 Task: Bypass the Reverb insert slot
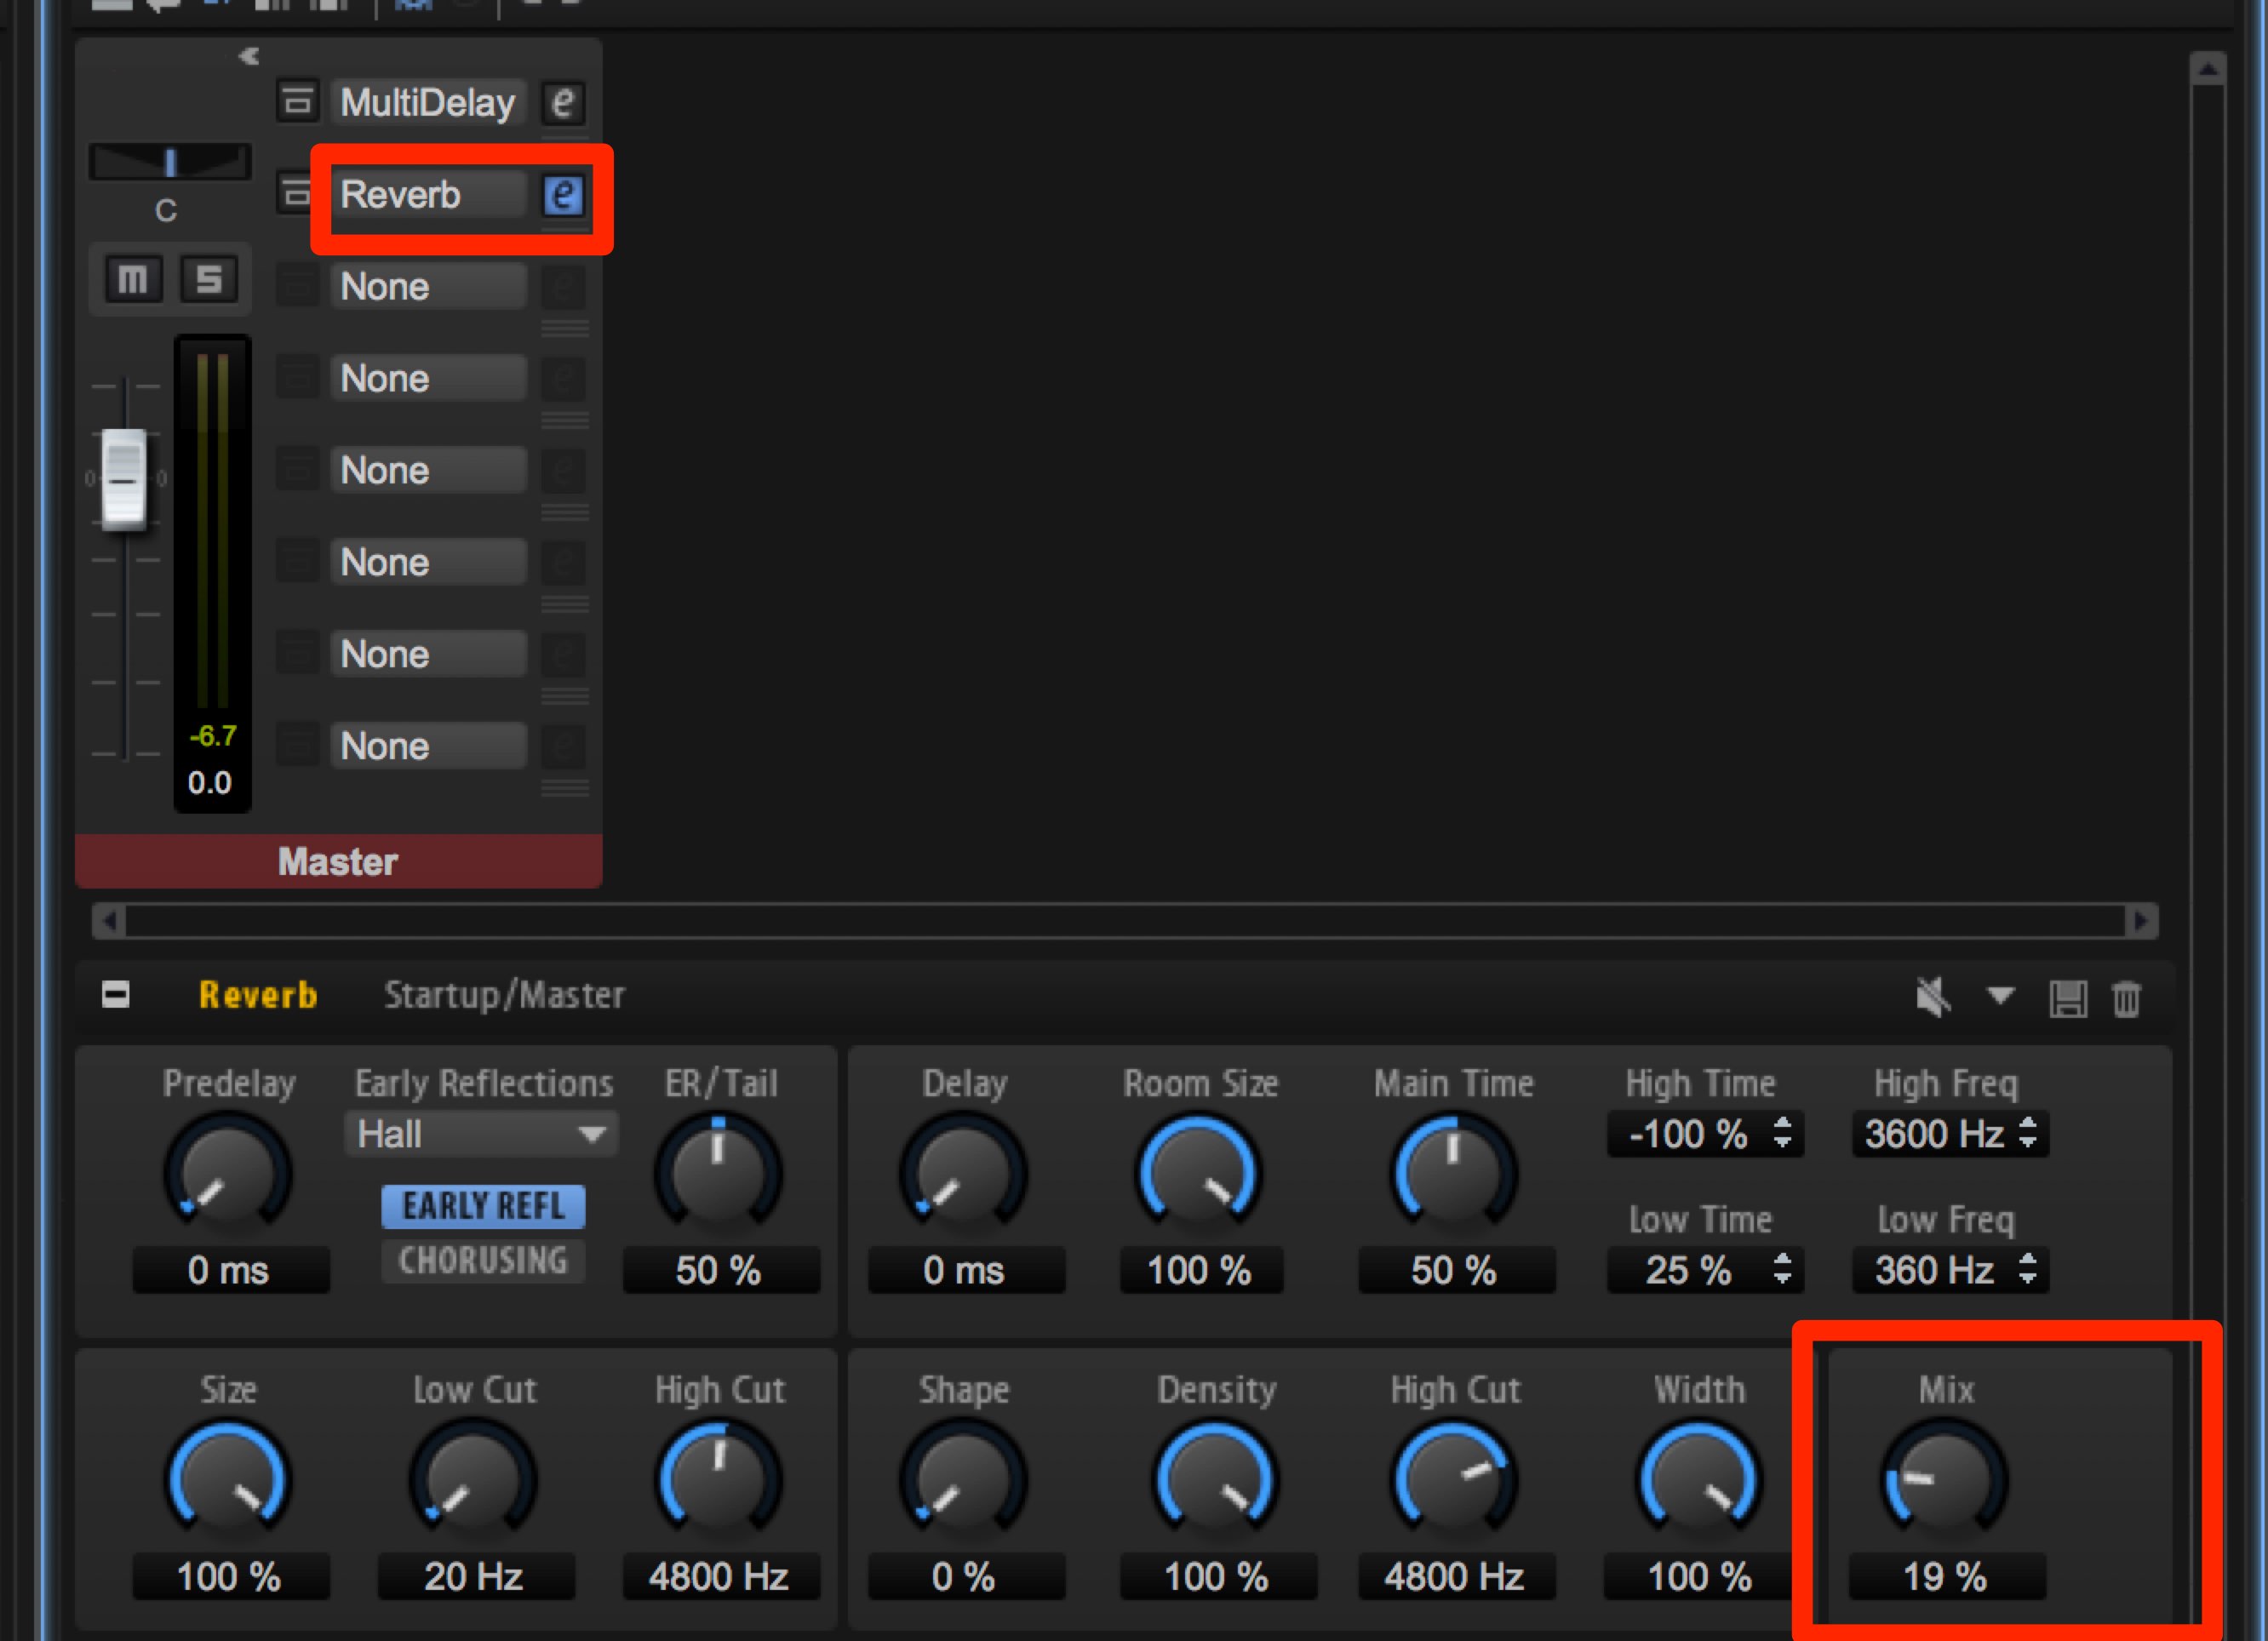click(295, 193)
